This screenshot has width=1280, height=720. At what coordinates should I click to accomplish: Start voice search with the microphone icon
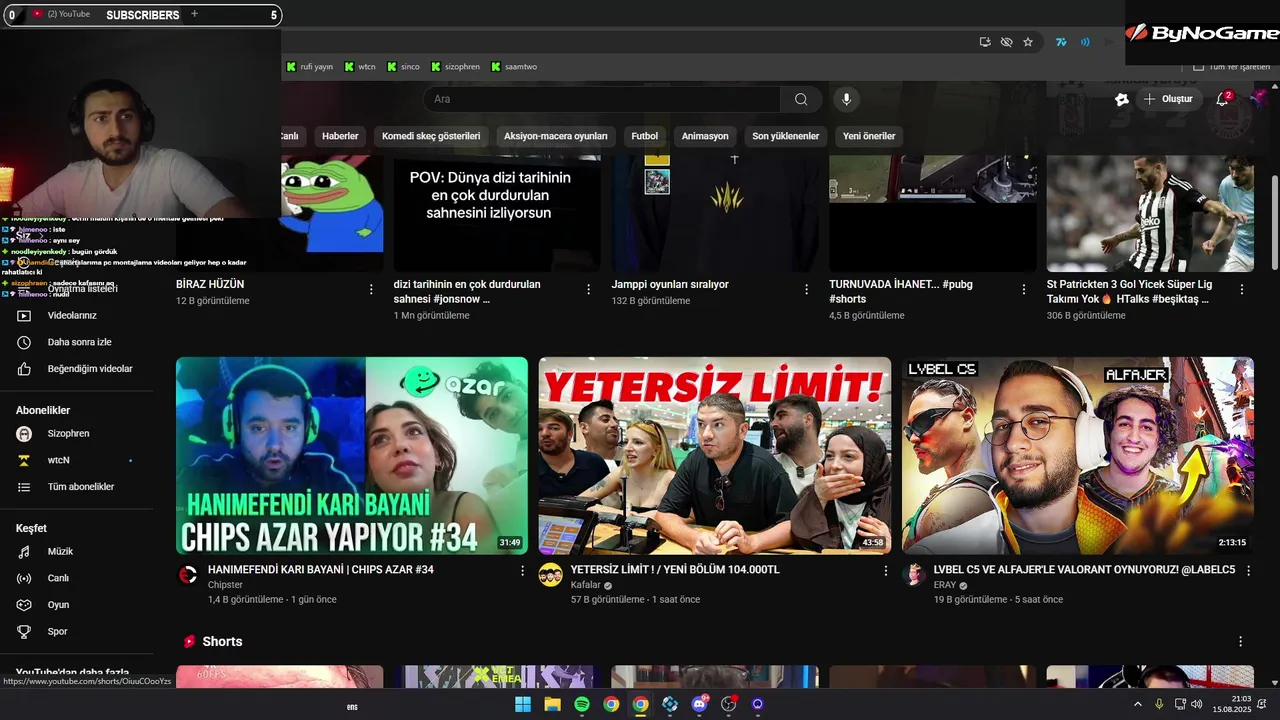click(846, 99)
